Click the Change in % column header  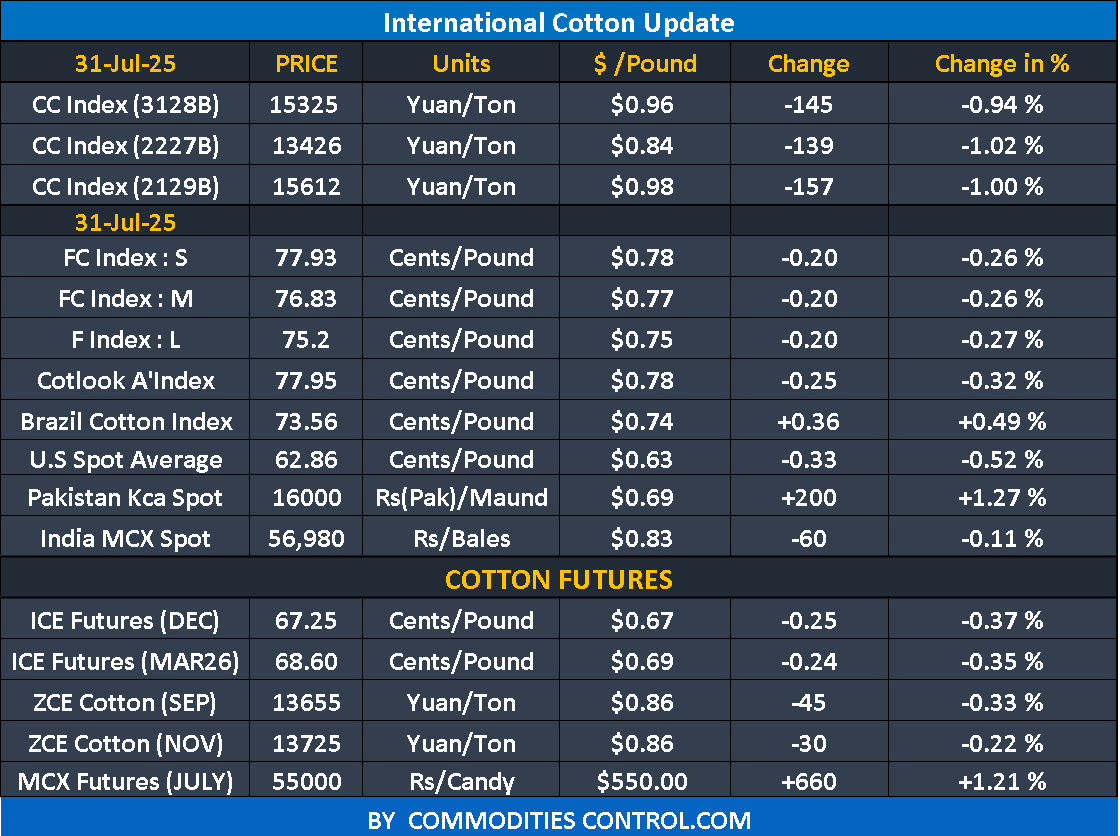[x=1002, y=64]
